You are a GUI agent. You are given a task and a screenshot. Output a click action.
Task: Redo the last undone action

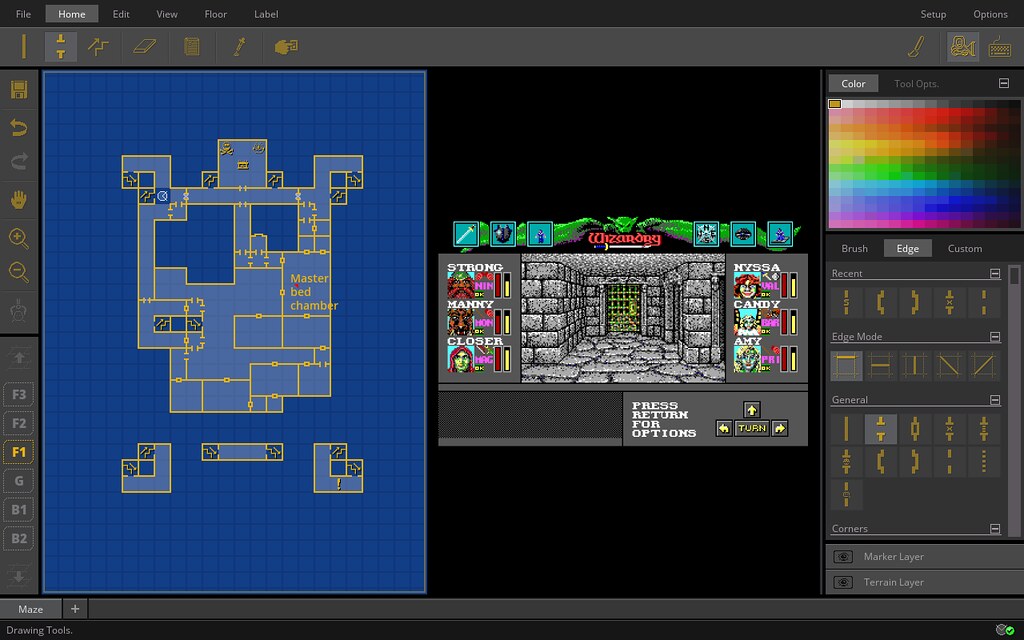tap(19, 161)
